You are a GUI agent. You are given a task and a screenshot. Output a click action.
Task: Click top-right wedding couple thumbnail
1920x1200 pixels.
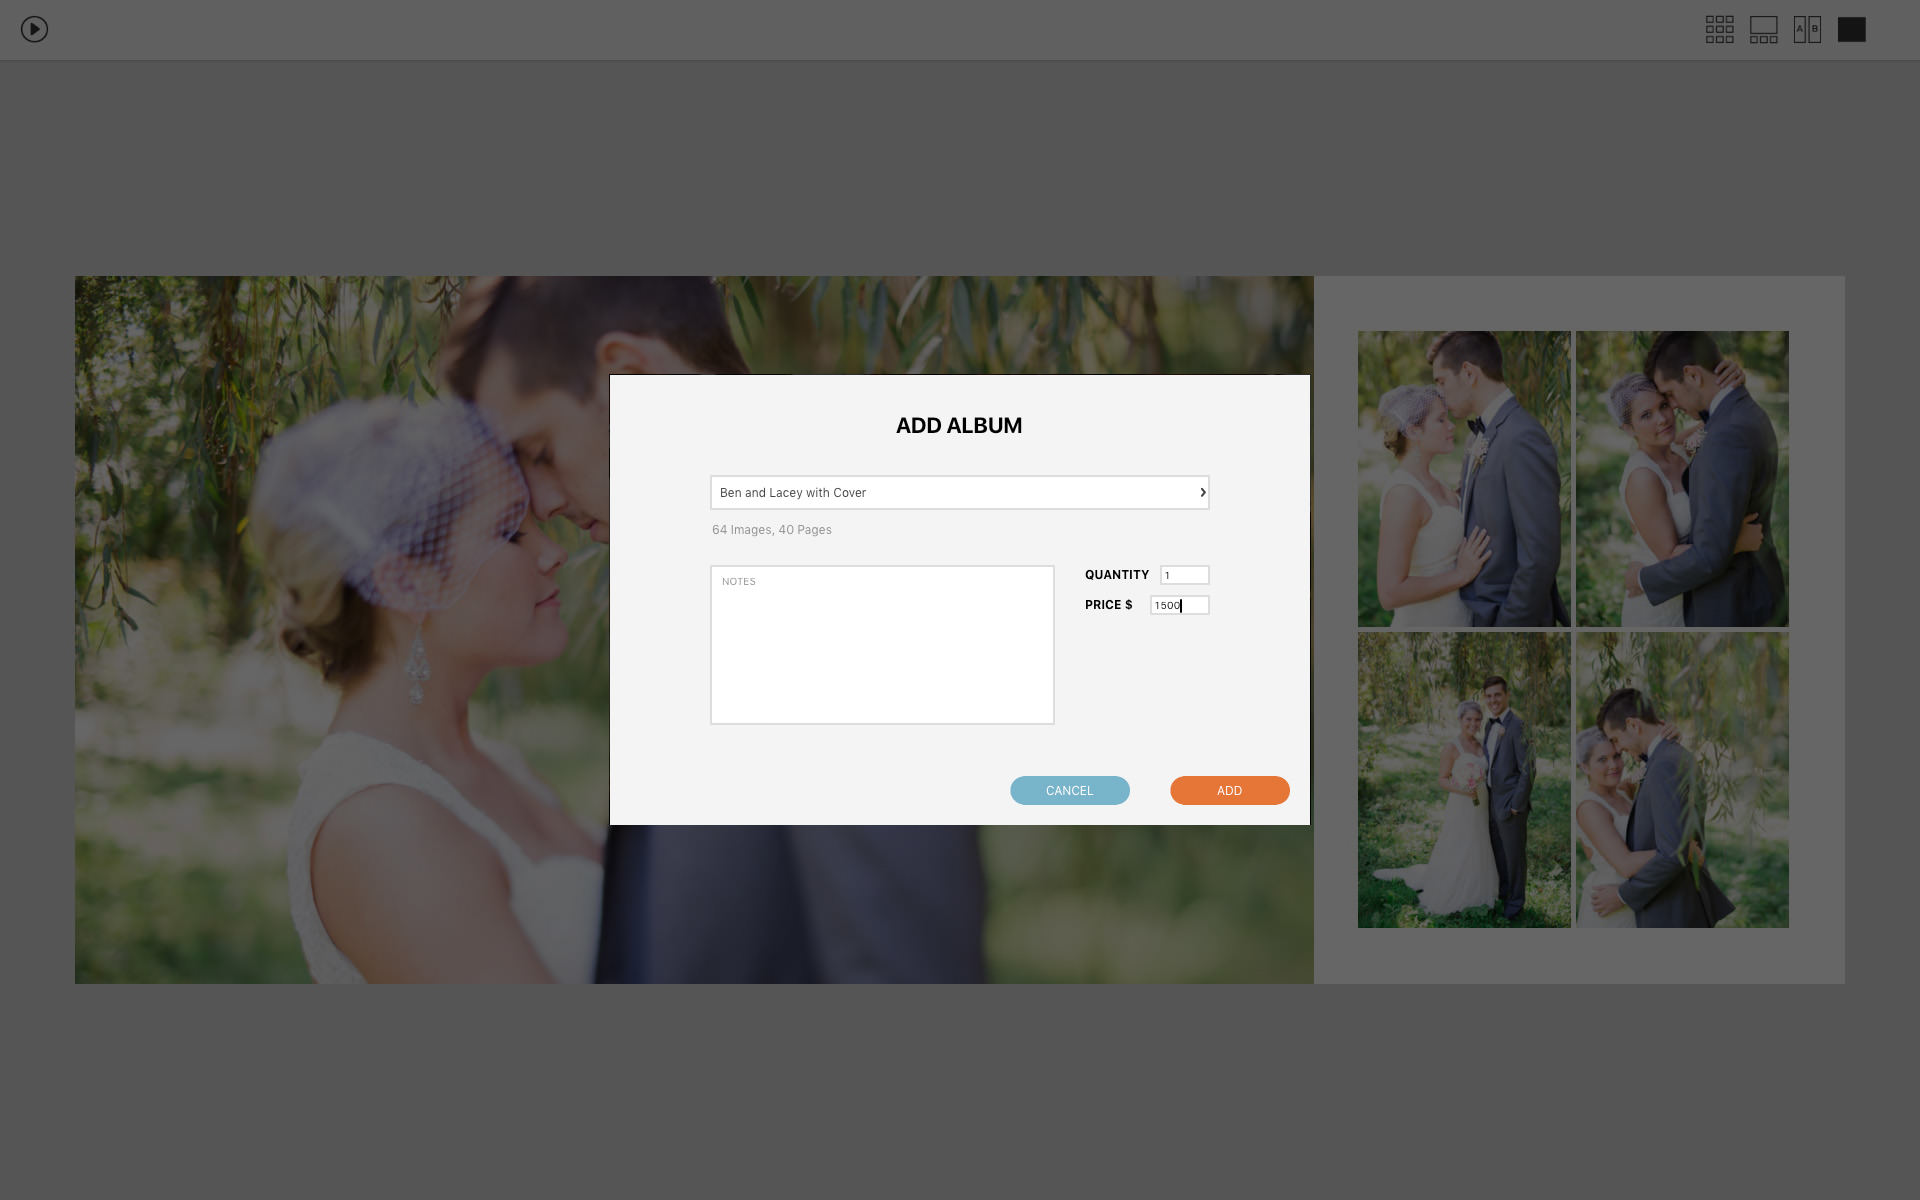pos(1681,478)
